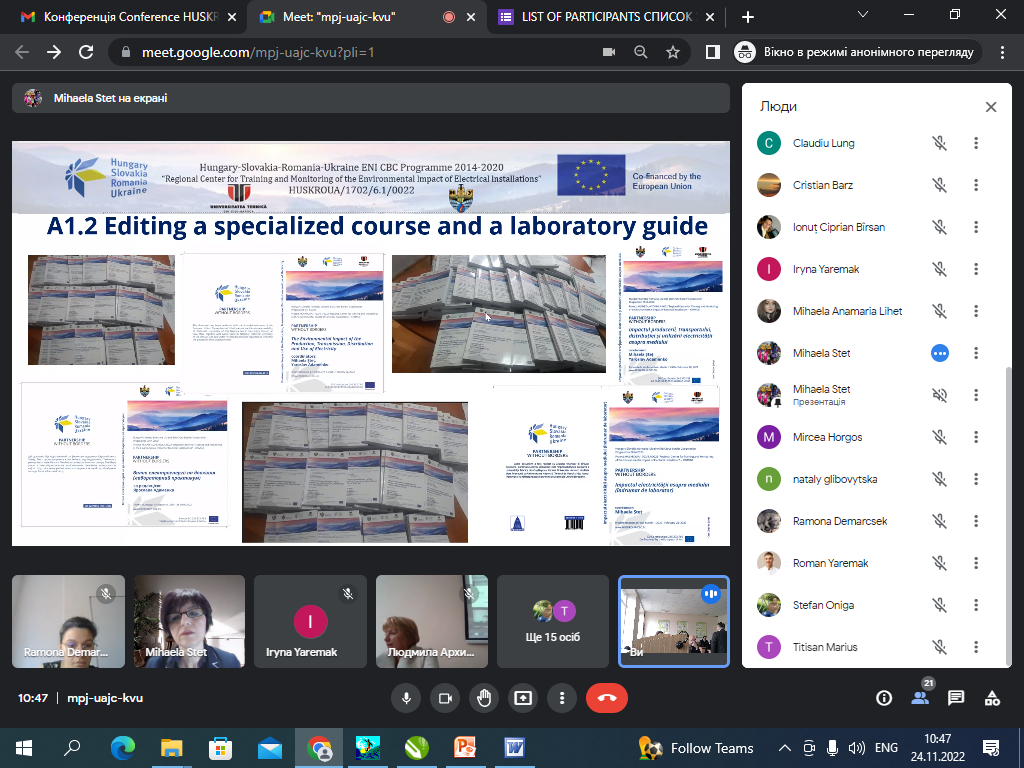The width and height of the screenshot is (1024, 768).
Task: Open the chat messages panel icon
Action: tap(956, 698)
